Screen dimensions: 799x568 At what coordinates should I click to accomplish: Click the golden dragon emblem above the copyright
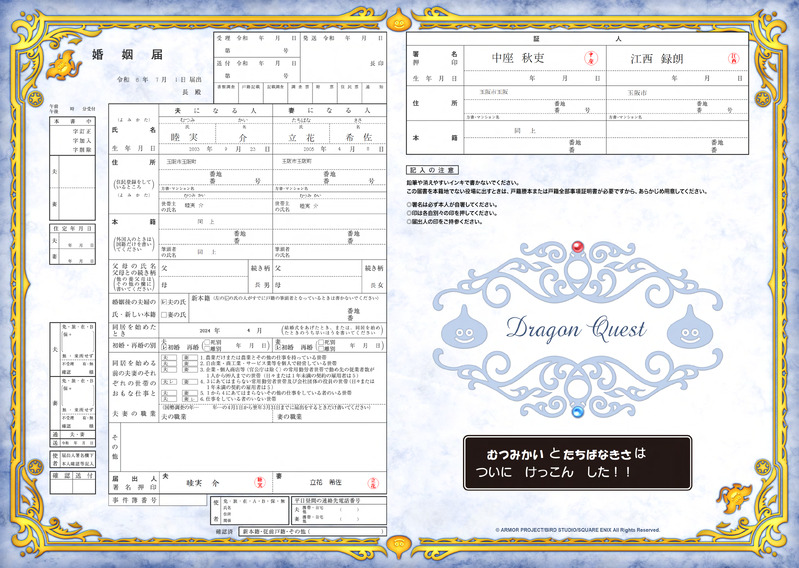[734, 497]
